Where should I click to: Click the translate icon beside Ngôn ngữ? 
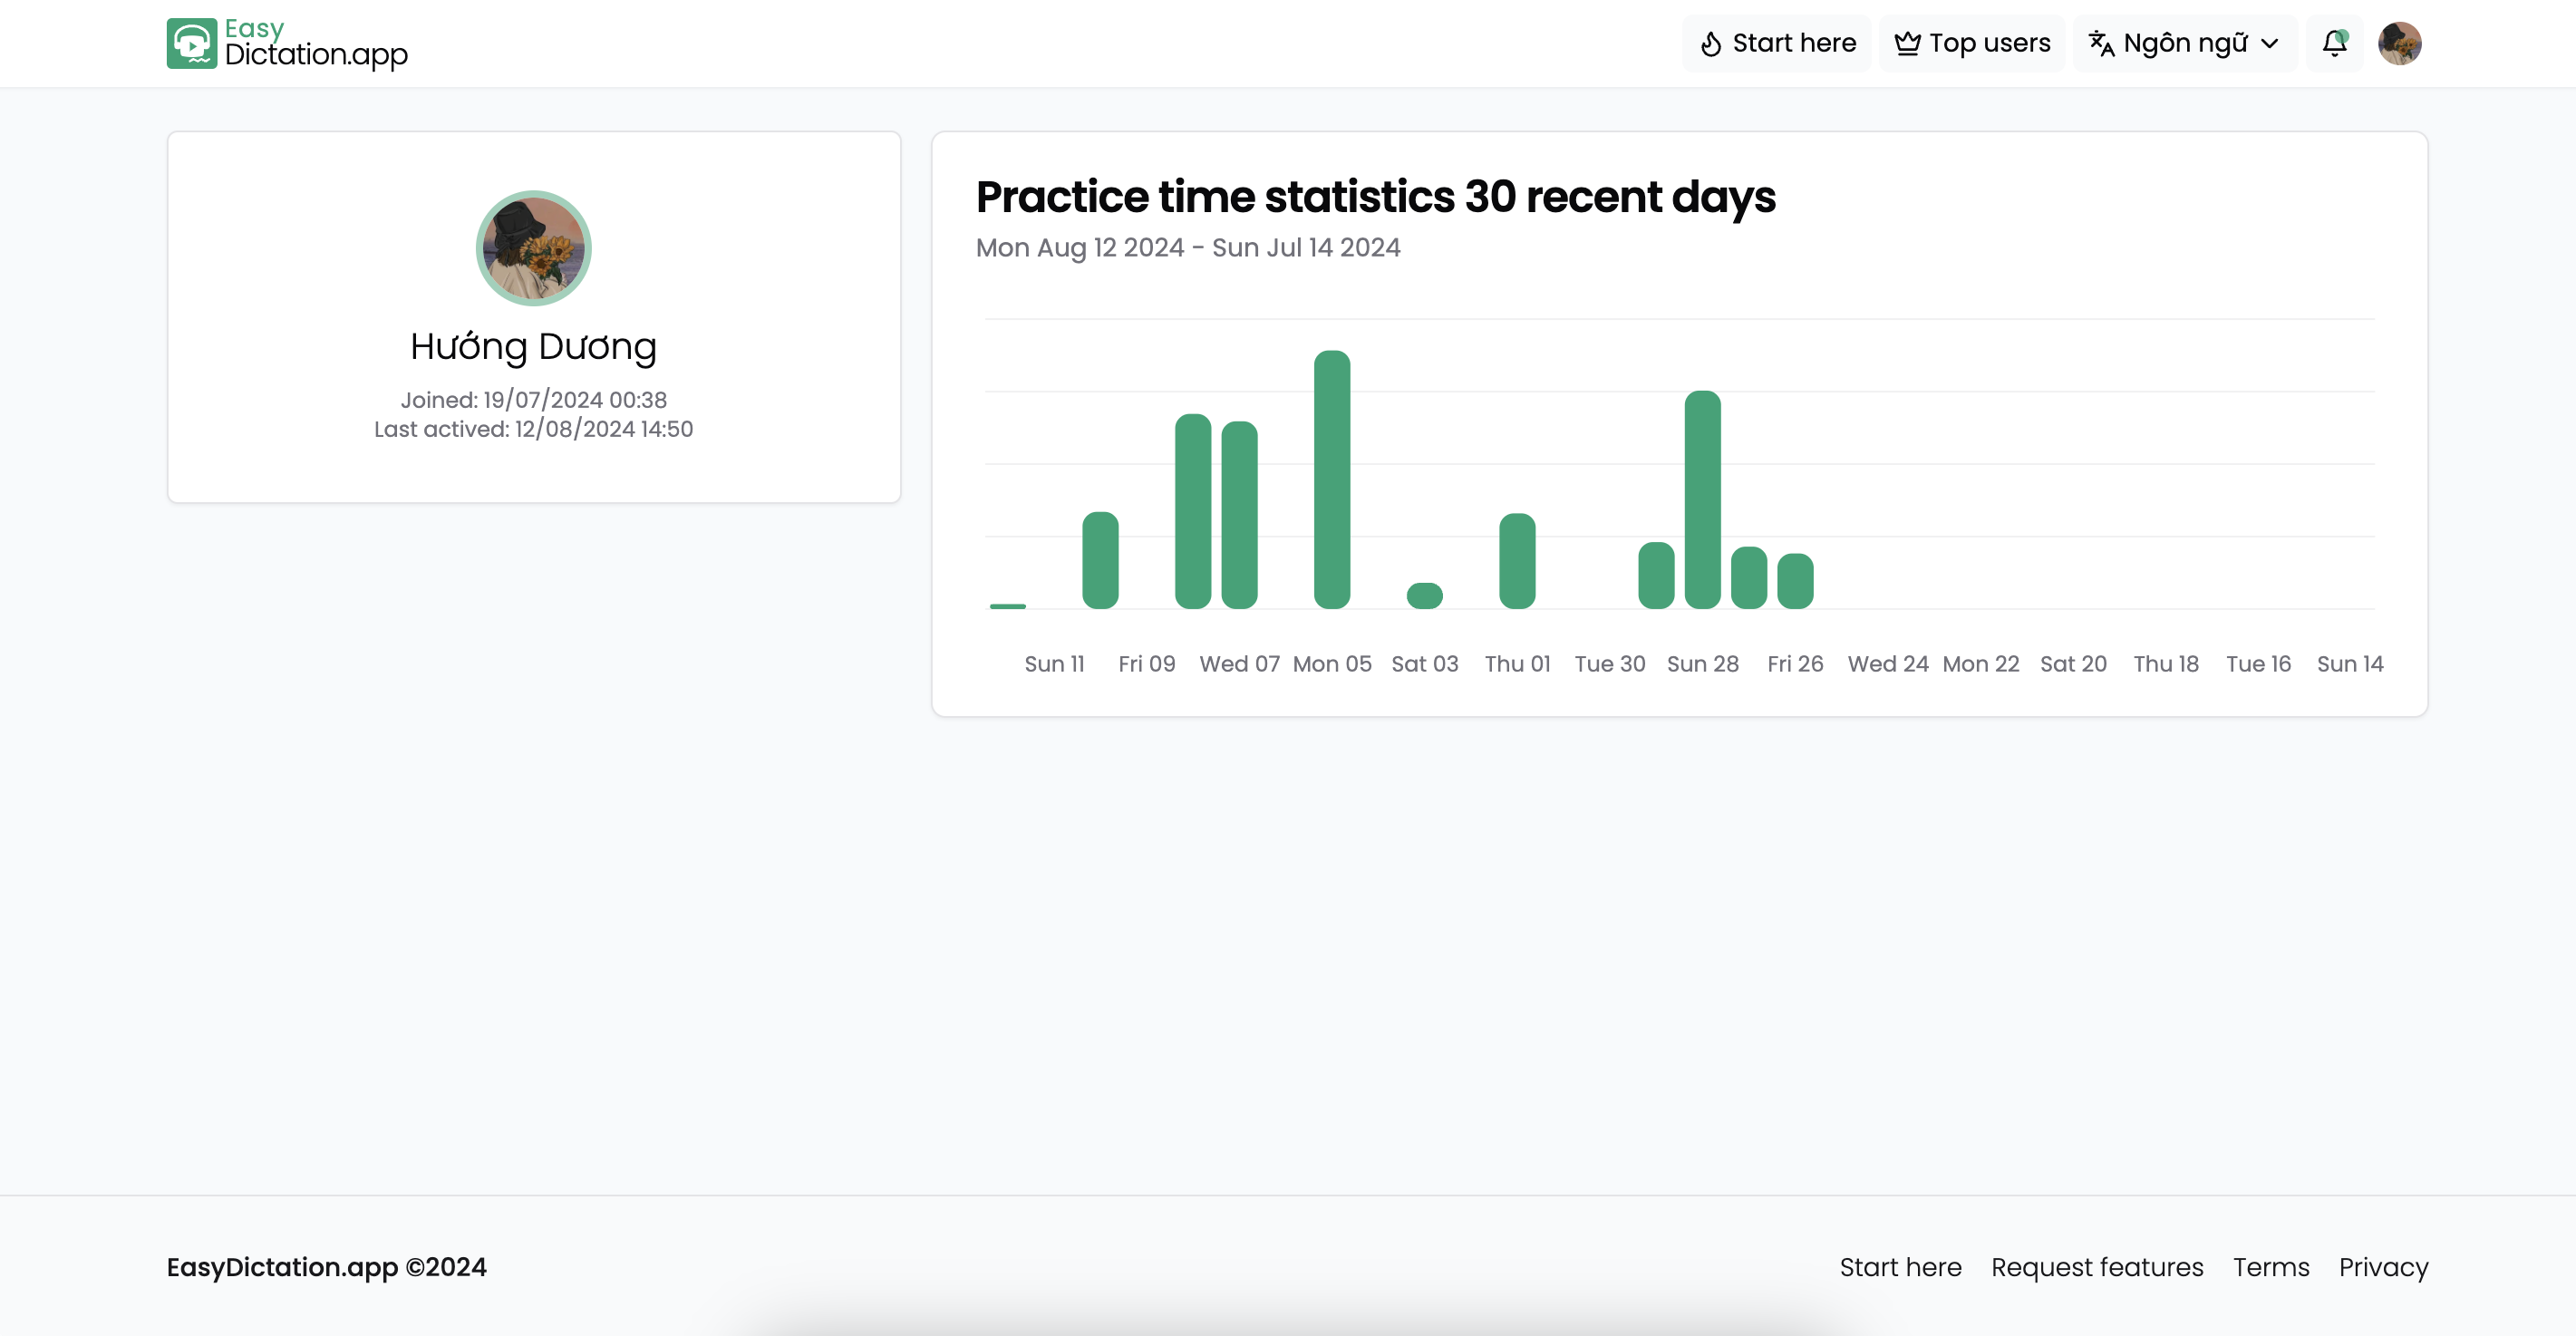[x=2101, y=44]
